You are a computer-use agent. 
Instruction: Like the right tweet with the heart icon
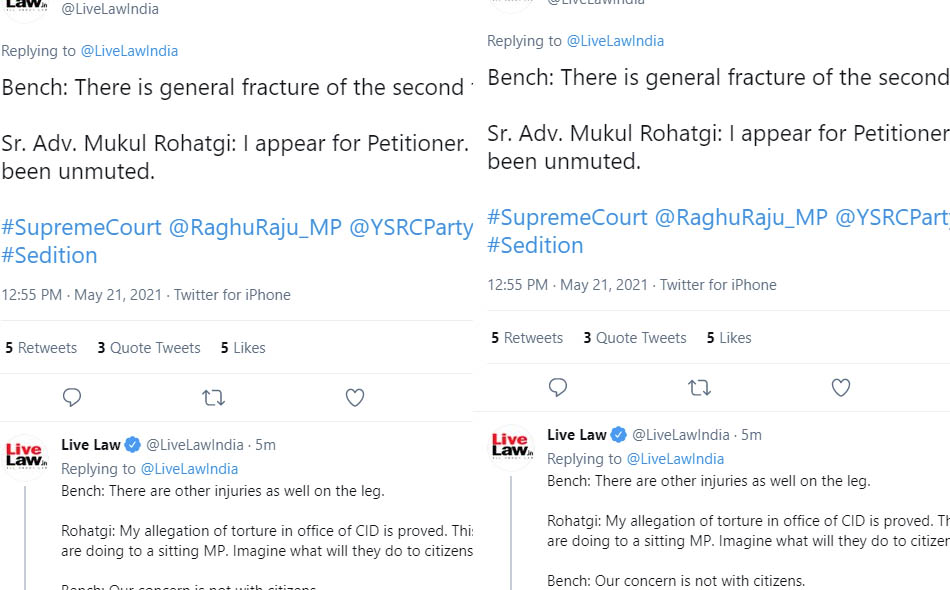coord(841,387)
